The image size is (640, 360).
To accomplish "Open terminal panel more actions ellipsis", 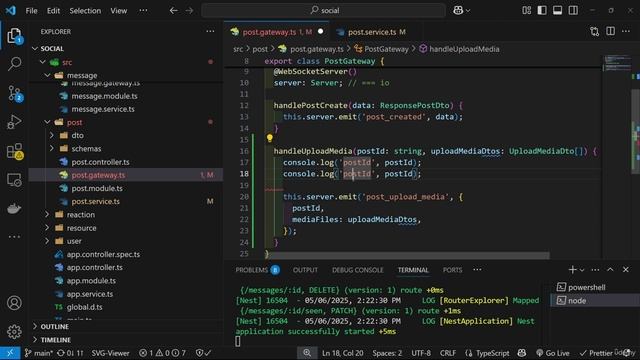I will click(595, 270).
